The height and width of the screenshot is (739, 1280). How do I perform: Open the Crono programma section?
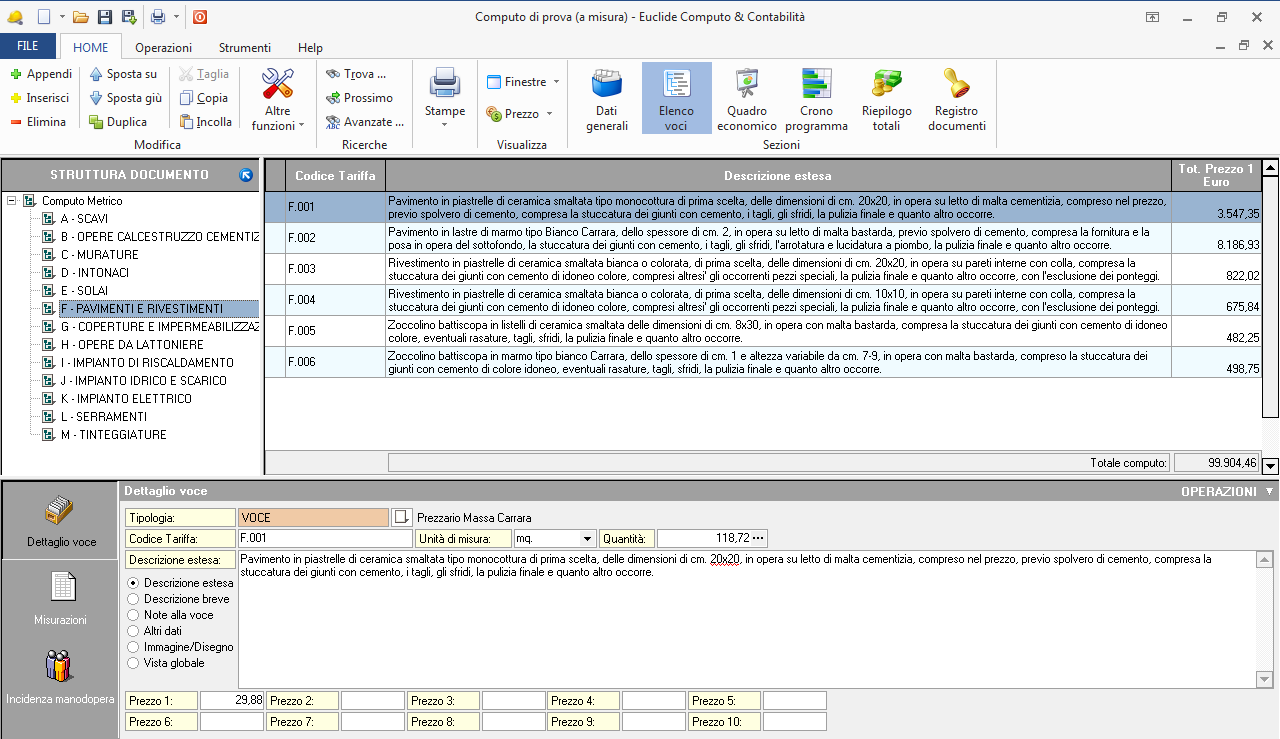point(816,99)
